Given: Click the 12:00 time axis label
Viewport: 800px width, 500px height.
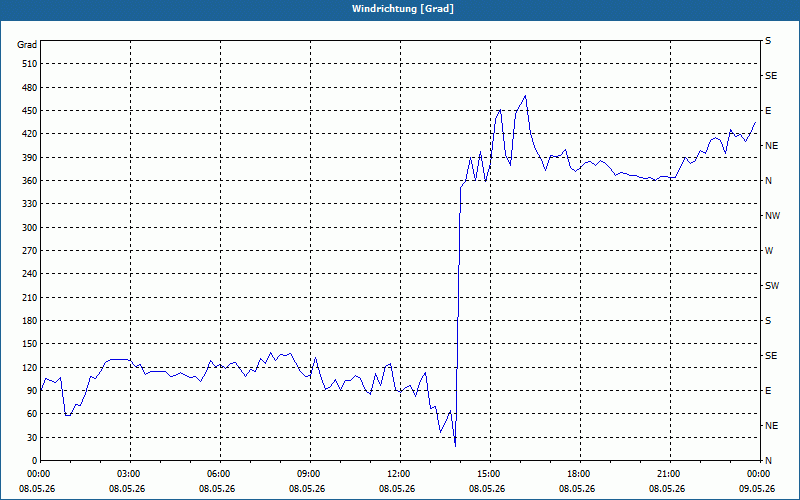Looking at the screenshot, I should tap(400, 474).
